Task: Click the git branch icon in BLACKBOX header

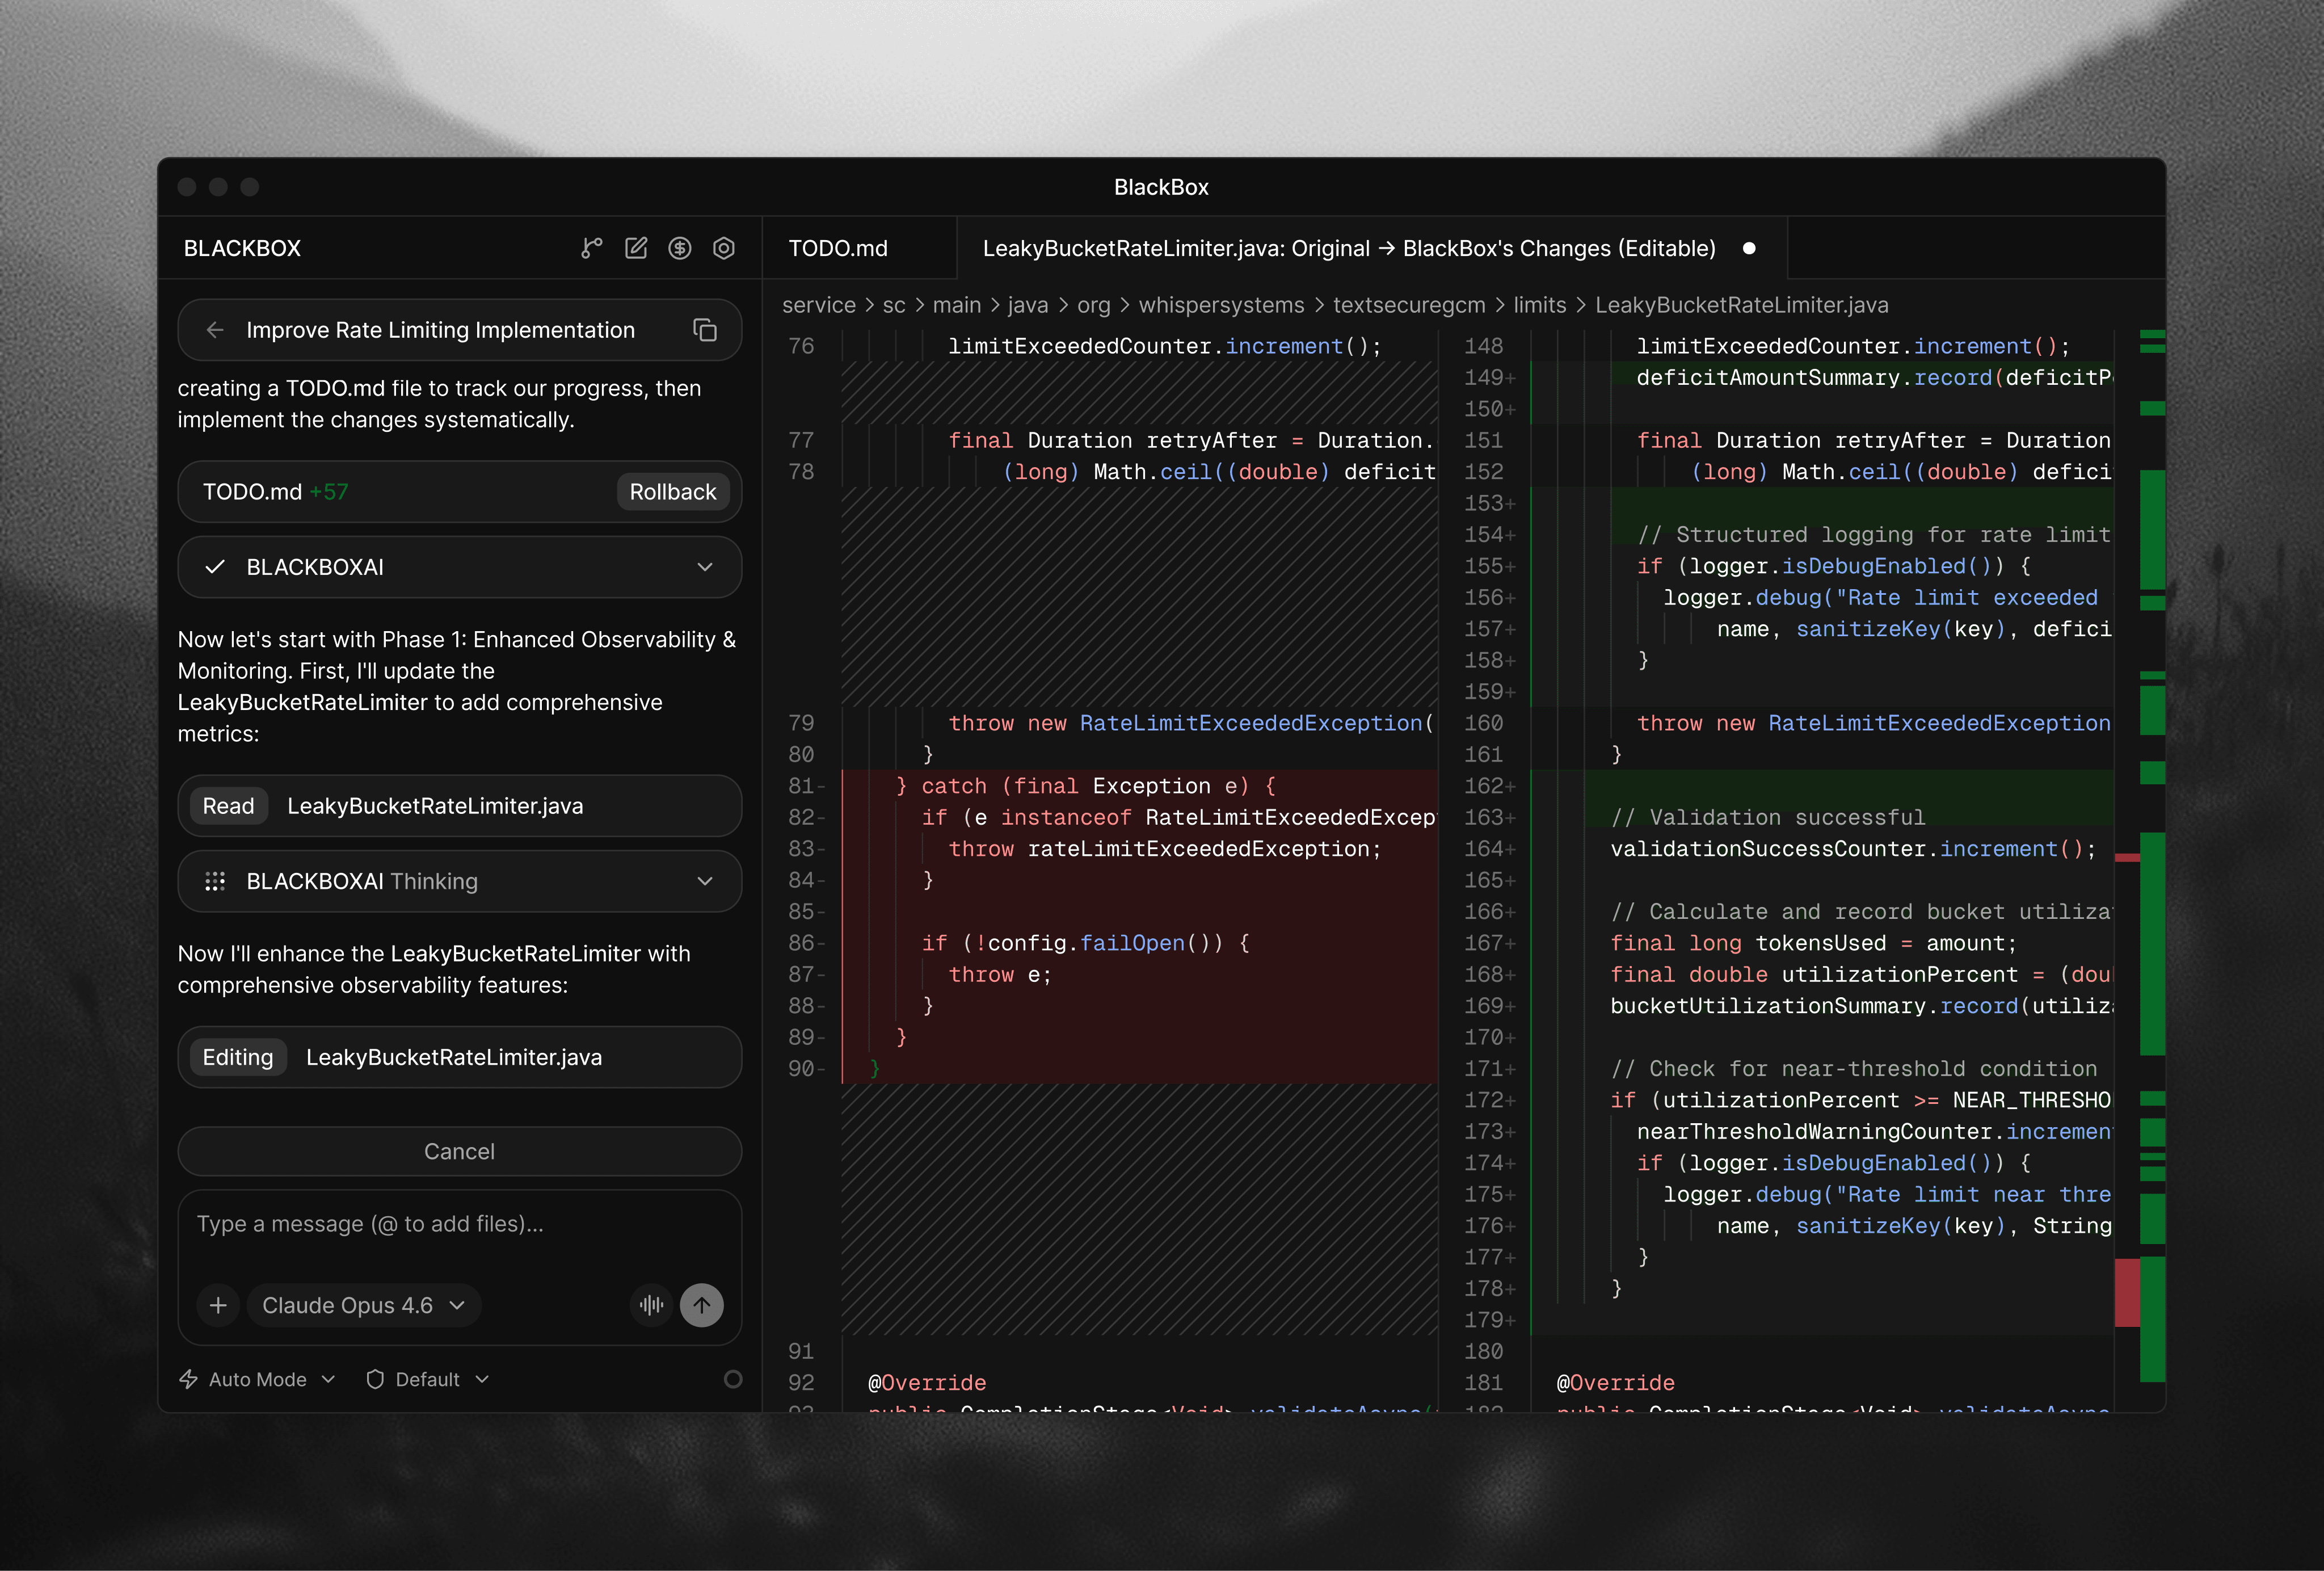Action: 591,248
